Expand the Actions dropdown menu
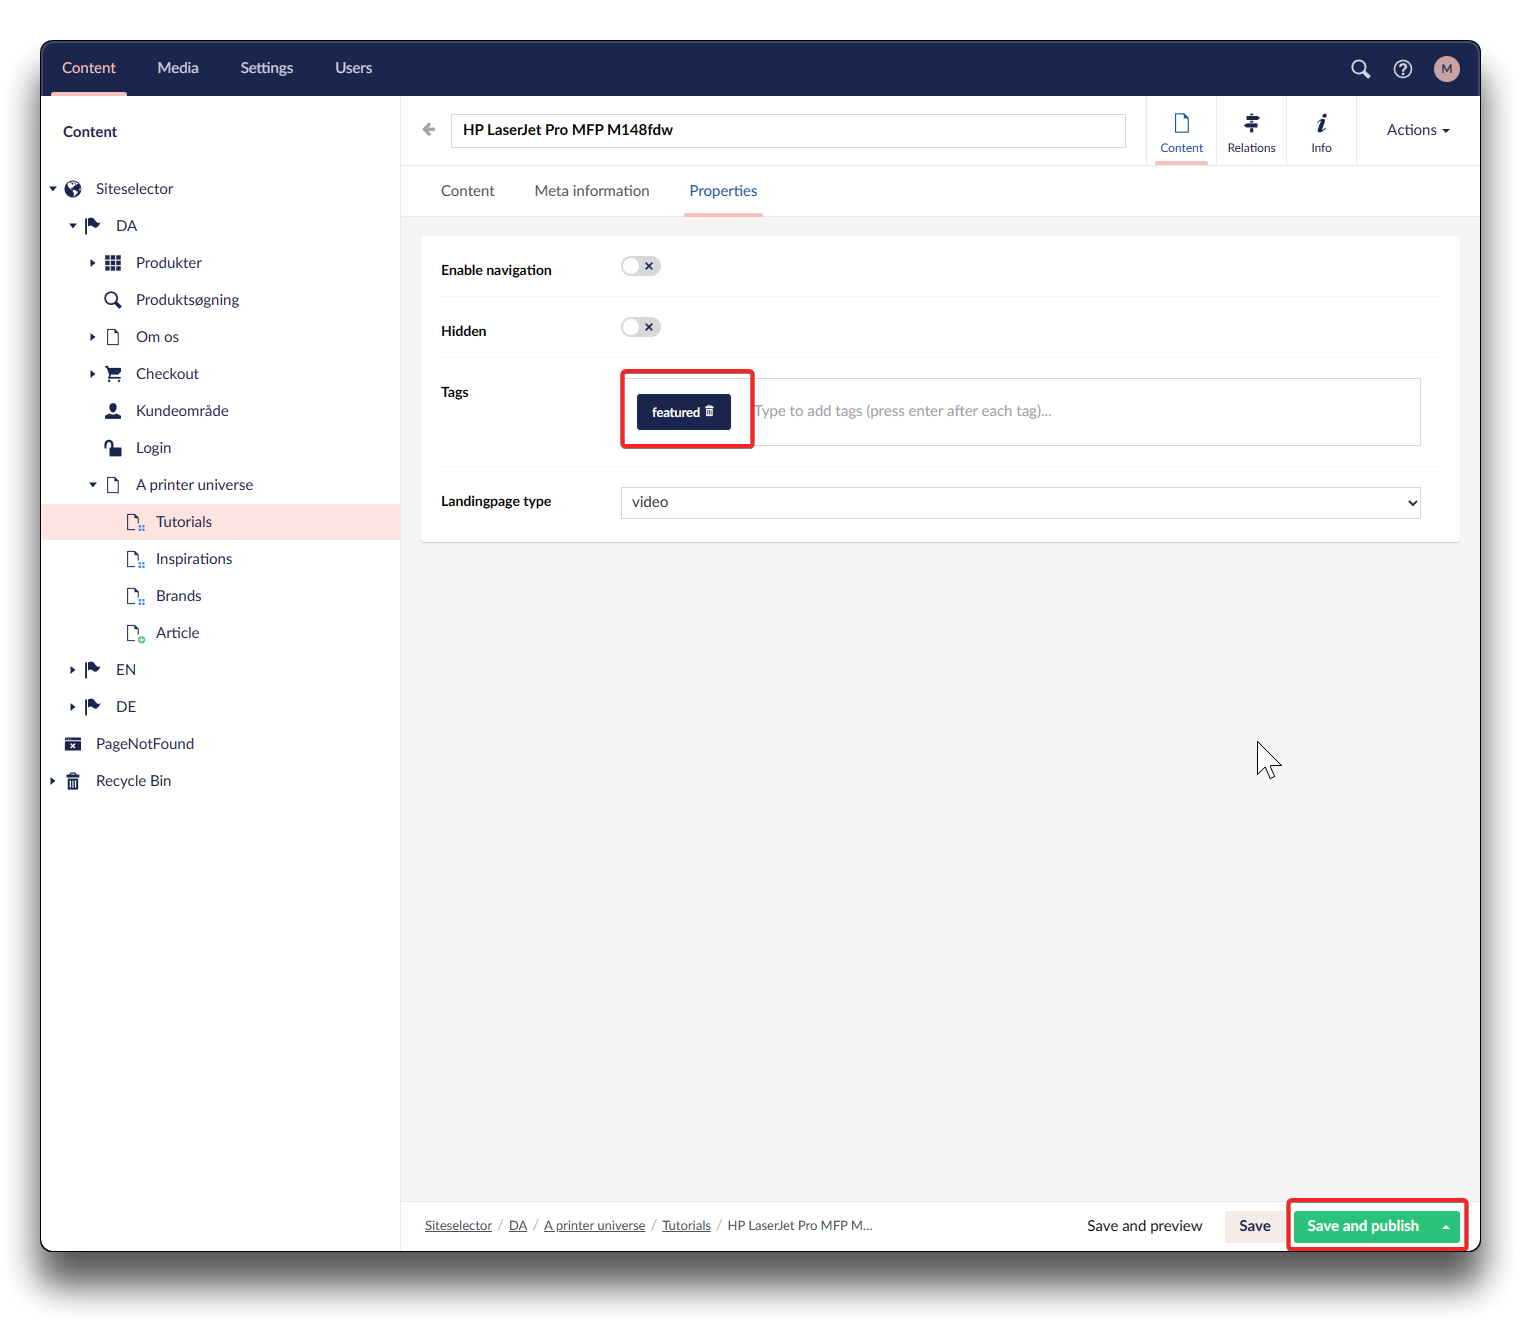 point(1417,130)
